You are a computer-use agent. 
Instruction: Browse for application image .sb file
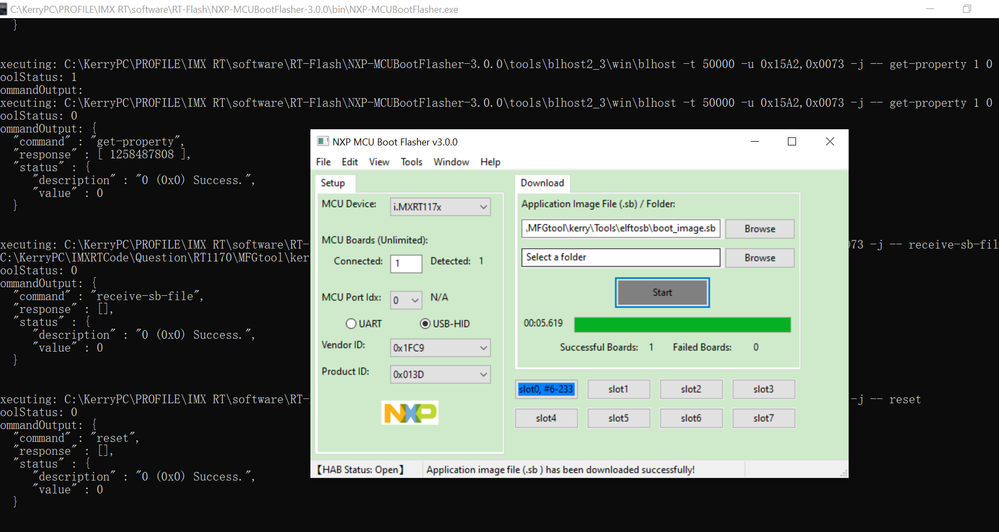pyautogui.click(x=760, y=229)
